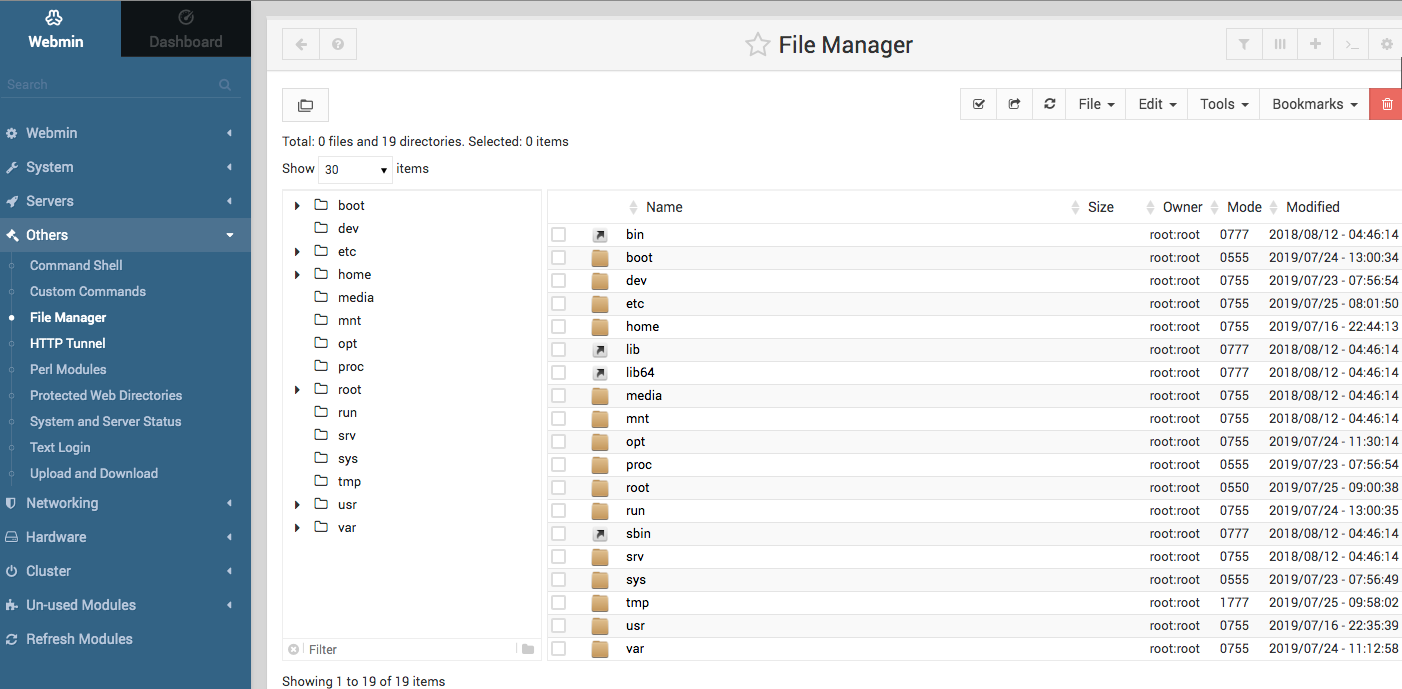
Task: Click the tree Filter input field
Action: pyautogui.click(x=410, y=649)
